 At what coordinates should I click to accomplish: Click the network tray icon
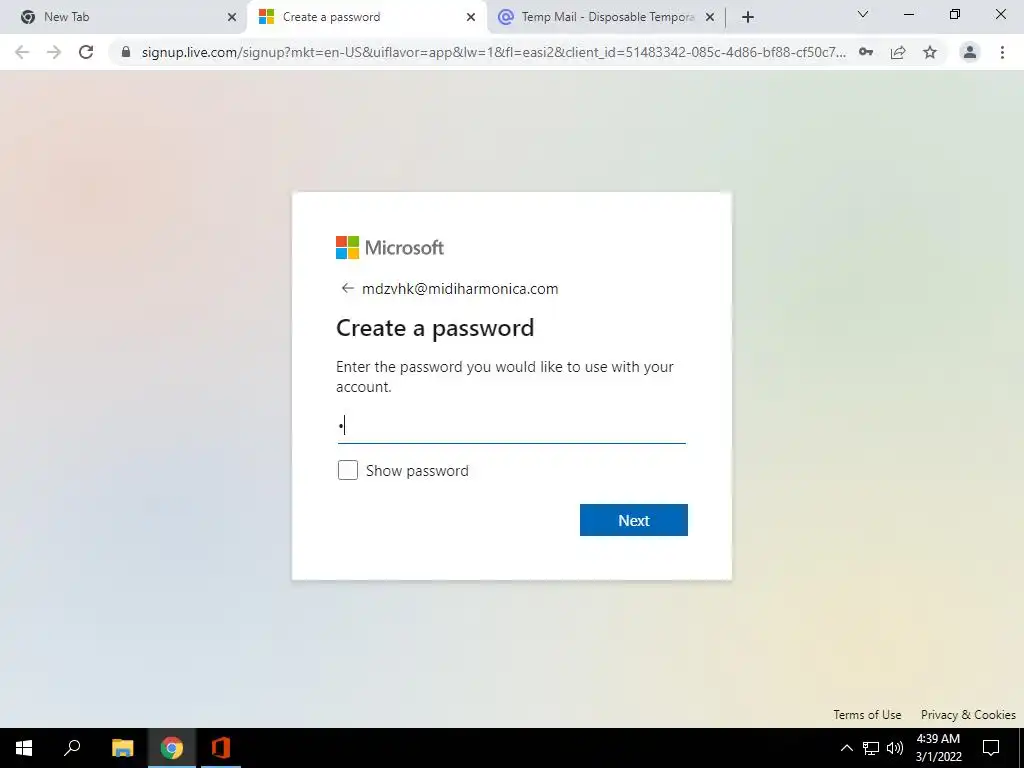(x=871, y=748)
